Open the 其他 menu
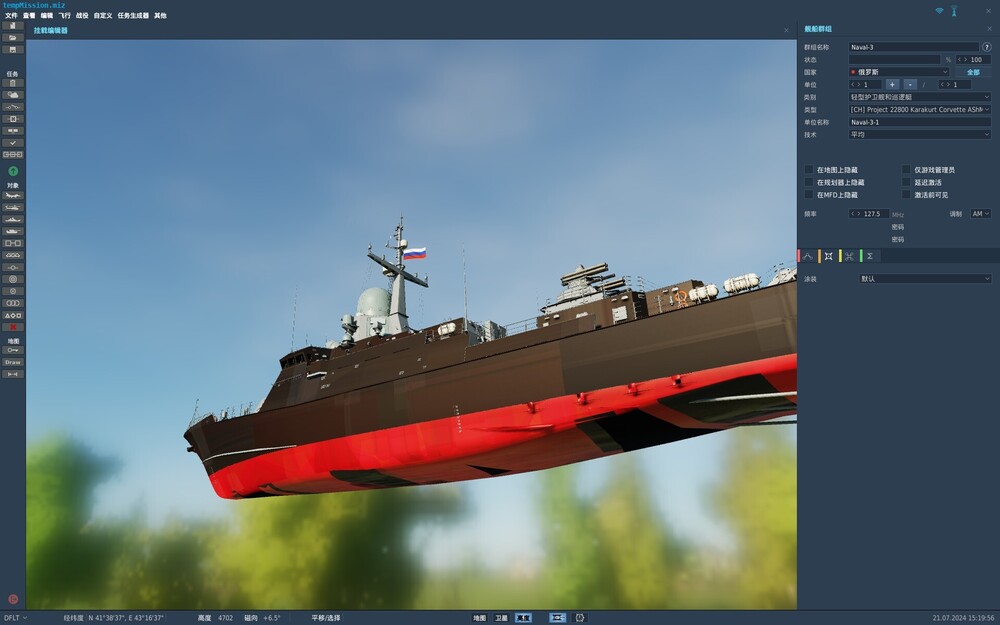1000x625 pixels. [160, 15]
